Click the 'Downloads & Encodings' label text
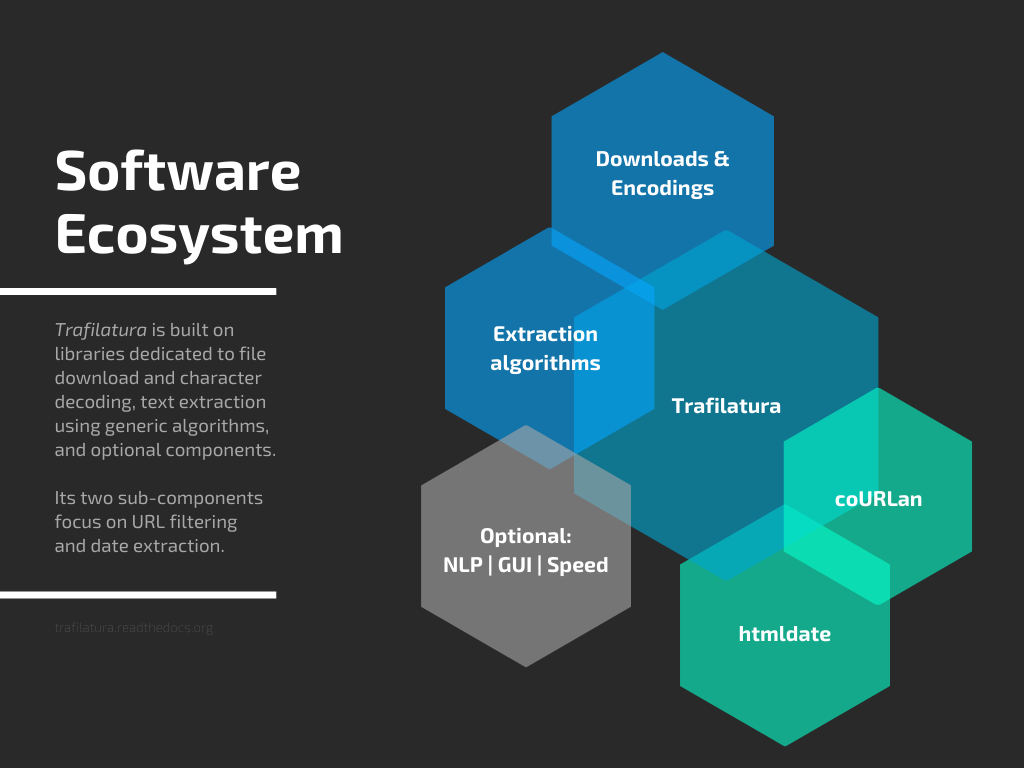This screenshot has width=1024, height=768. tap(662, 173)
